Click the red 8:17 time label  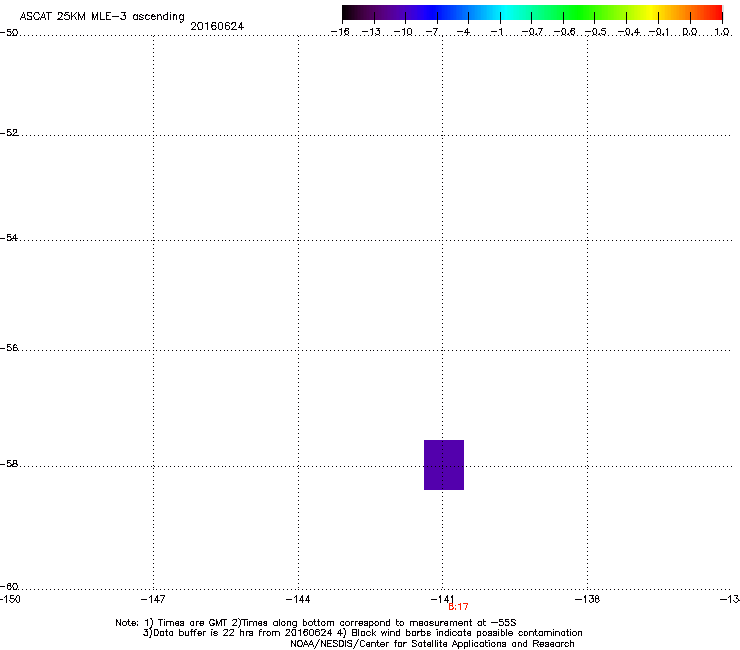(x=458, y=607)
